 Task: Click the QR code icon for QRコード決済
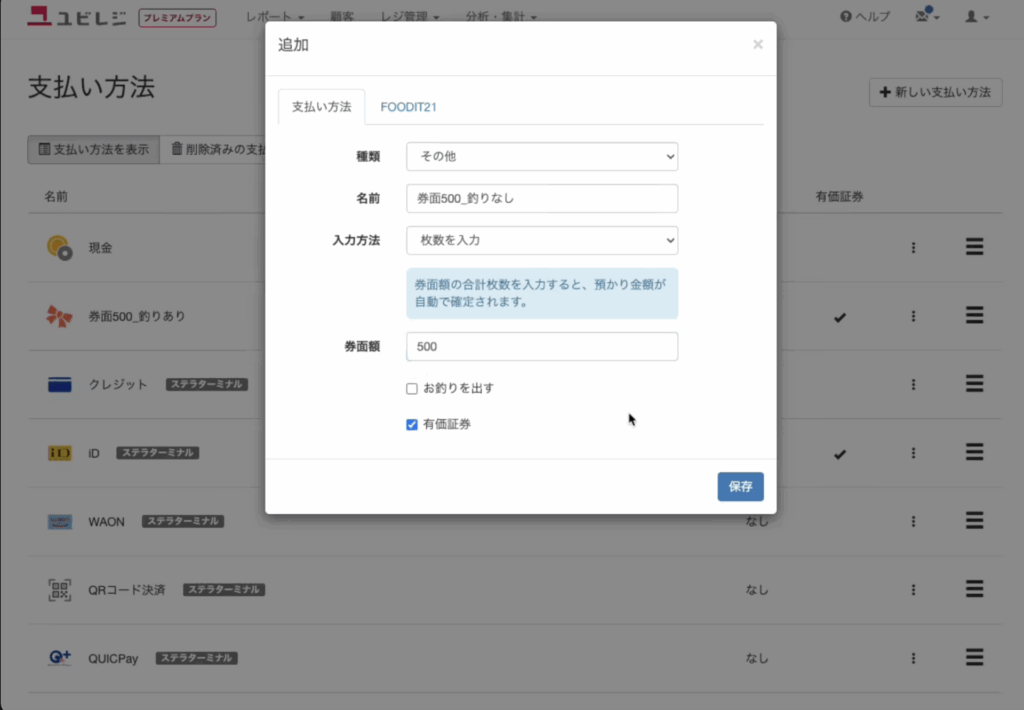[60, 590]
